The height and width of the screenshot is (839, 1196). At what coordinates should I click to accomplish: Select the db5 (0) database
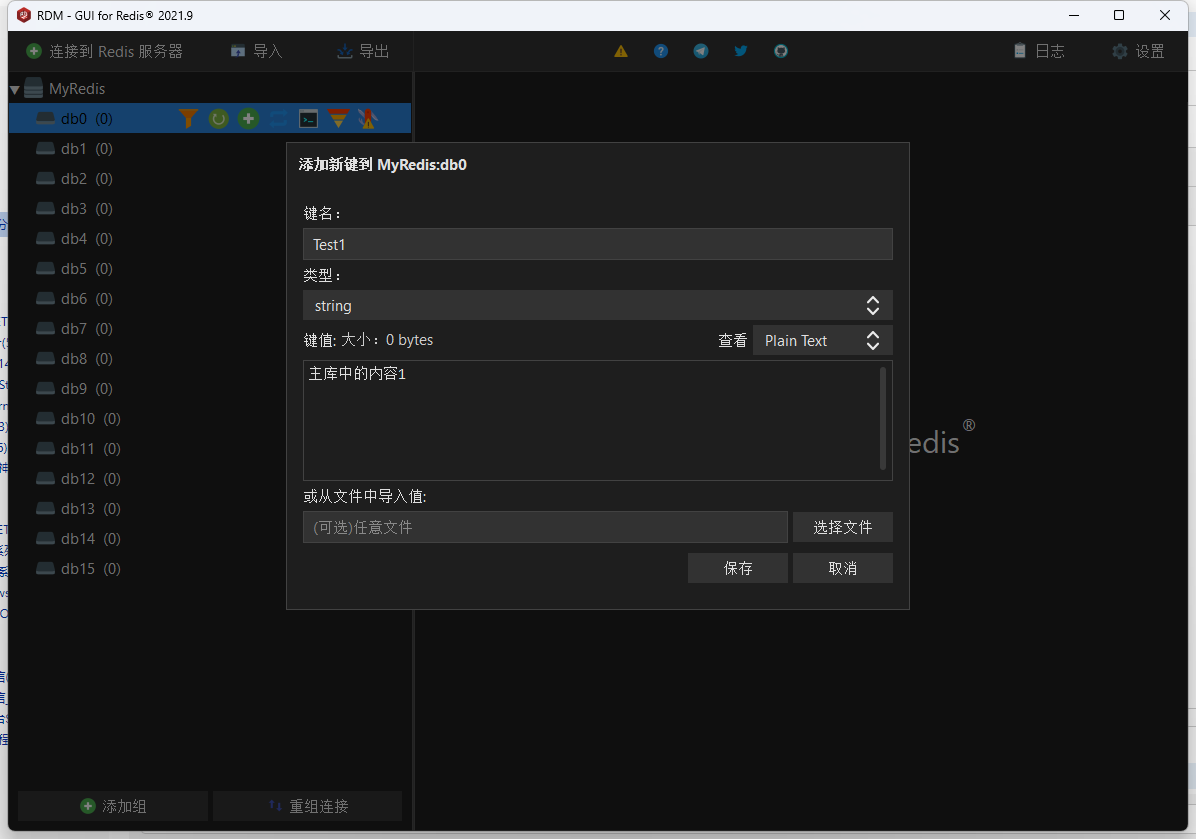[86, 268]
